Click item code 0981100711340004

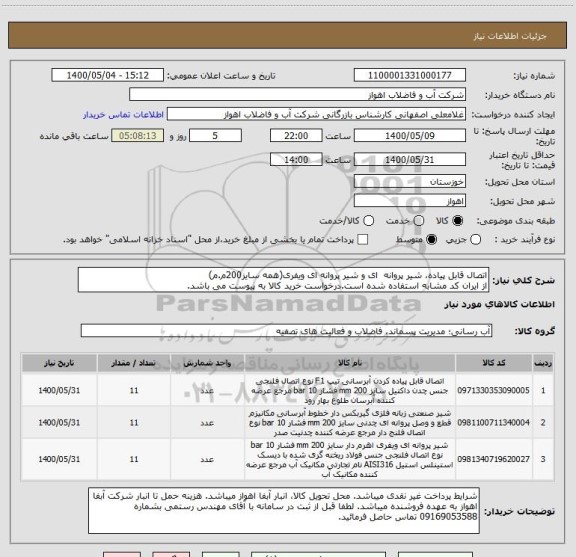pyautogui.click(x=493, y=423)
